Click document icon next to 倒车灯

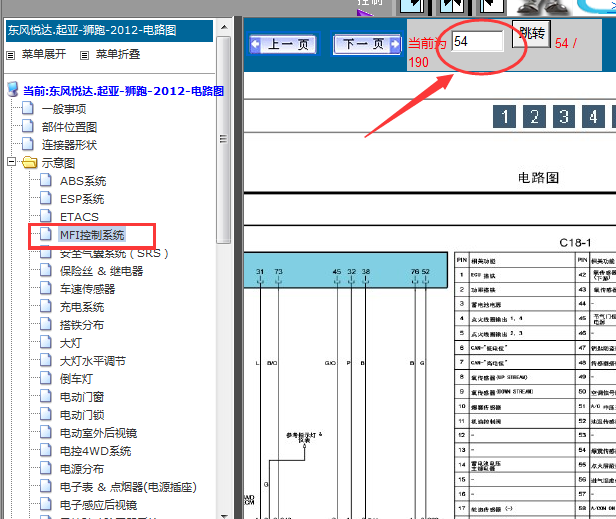click(46, 378)
